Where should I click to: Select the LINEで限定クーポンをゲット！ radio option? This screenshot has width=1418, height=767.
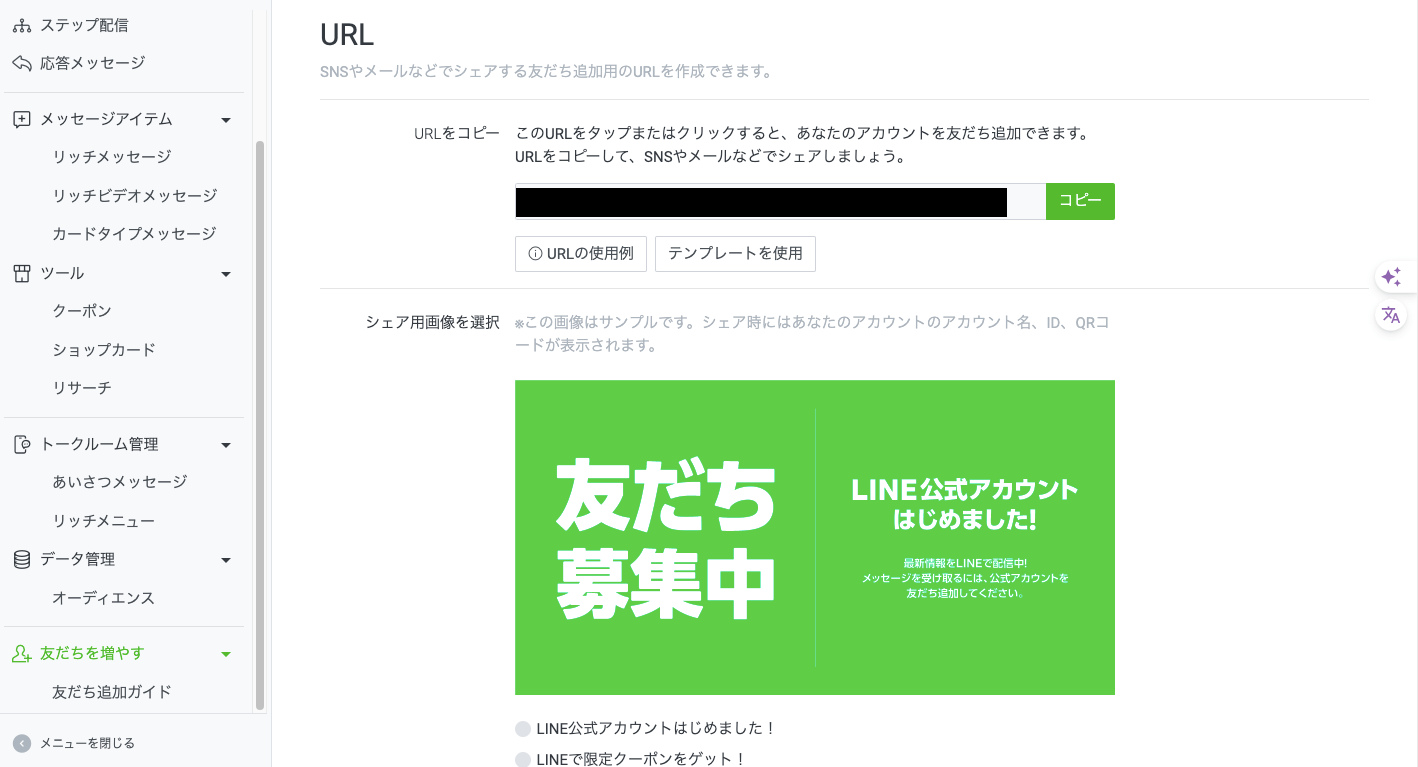523,760
